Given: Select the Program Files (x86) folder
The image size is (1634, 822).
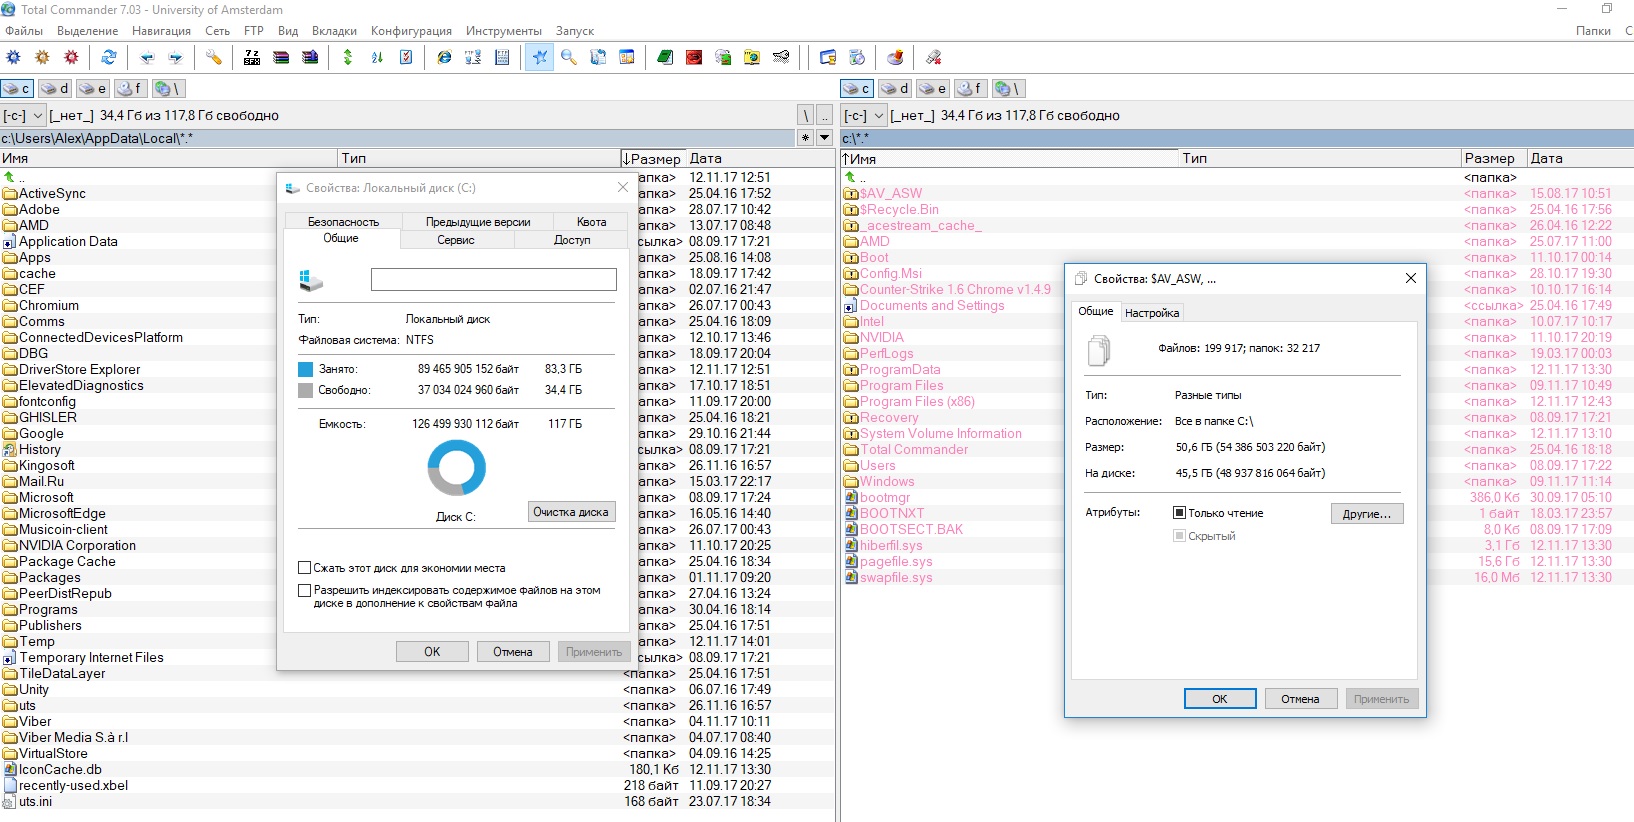Looking at the screenshot, I should coord(917,401).
